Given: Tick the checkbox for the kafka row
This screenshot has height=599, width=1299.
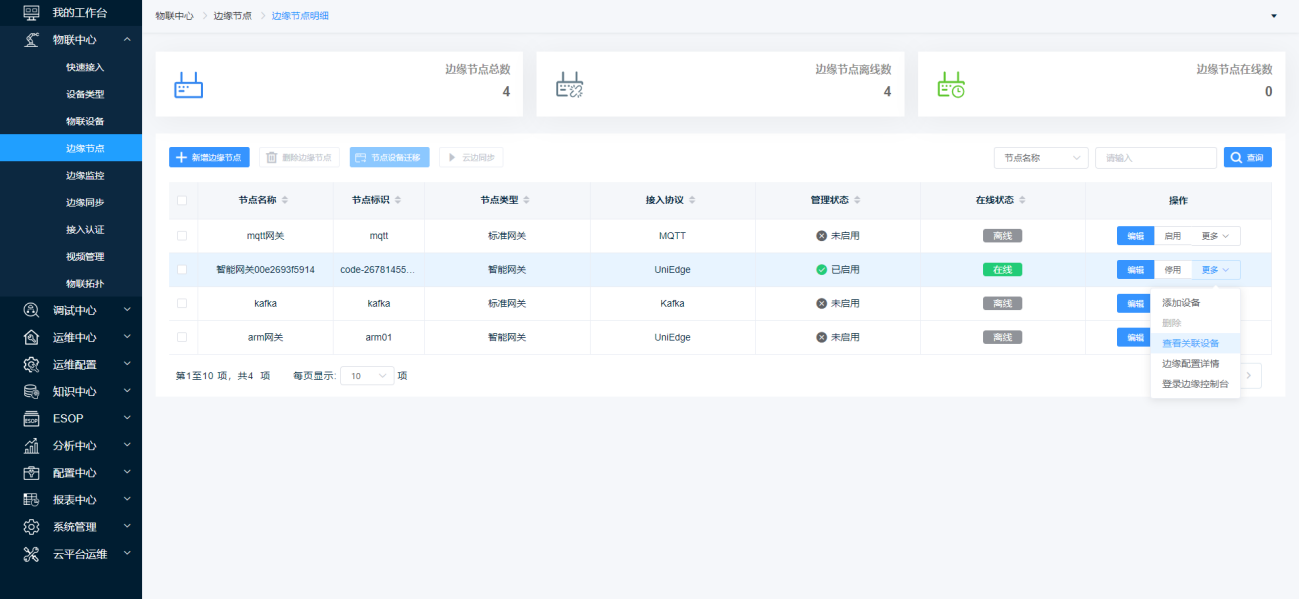Looking at the screenshot, I should tap(182, 303).
